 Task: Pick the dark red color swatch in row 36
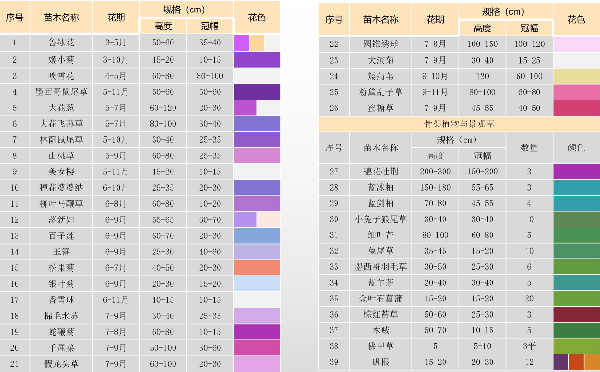(x=577, y=314)
